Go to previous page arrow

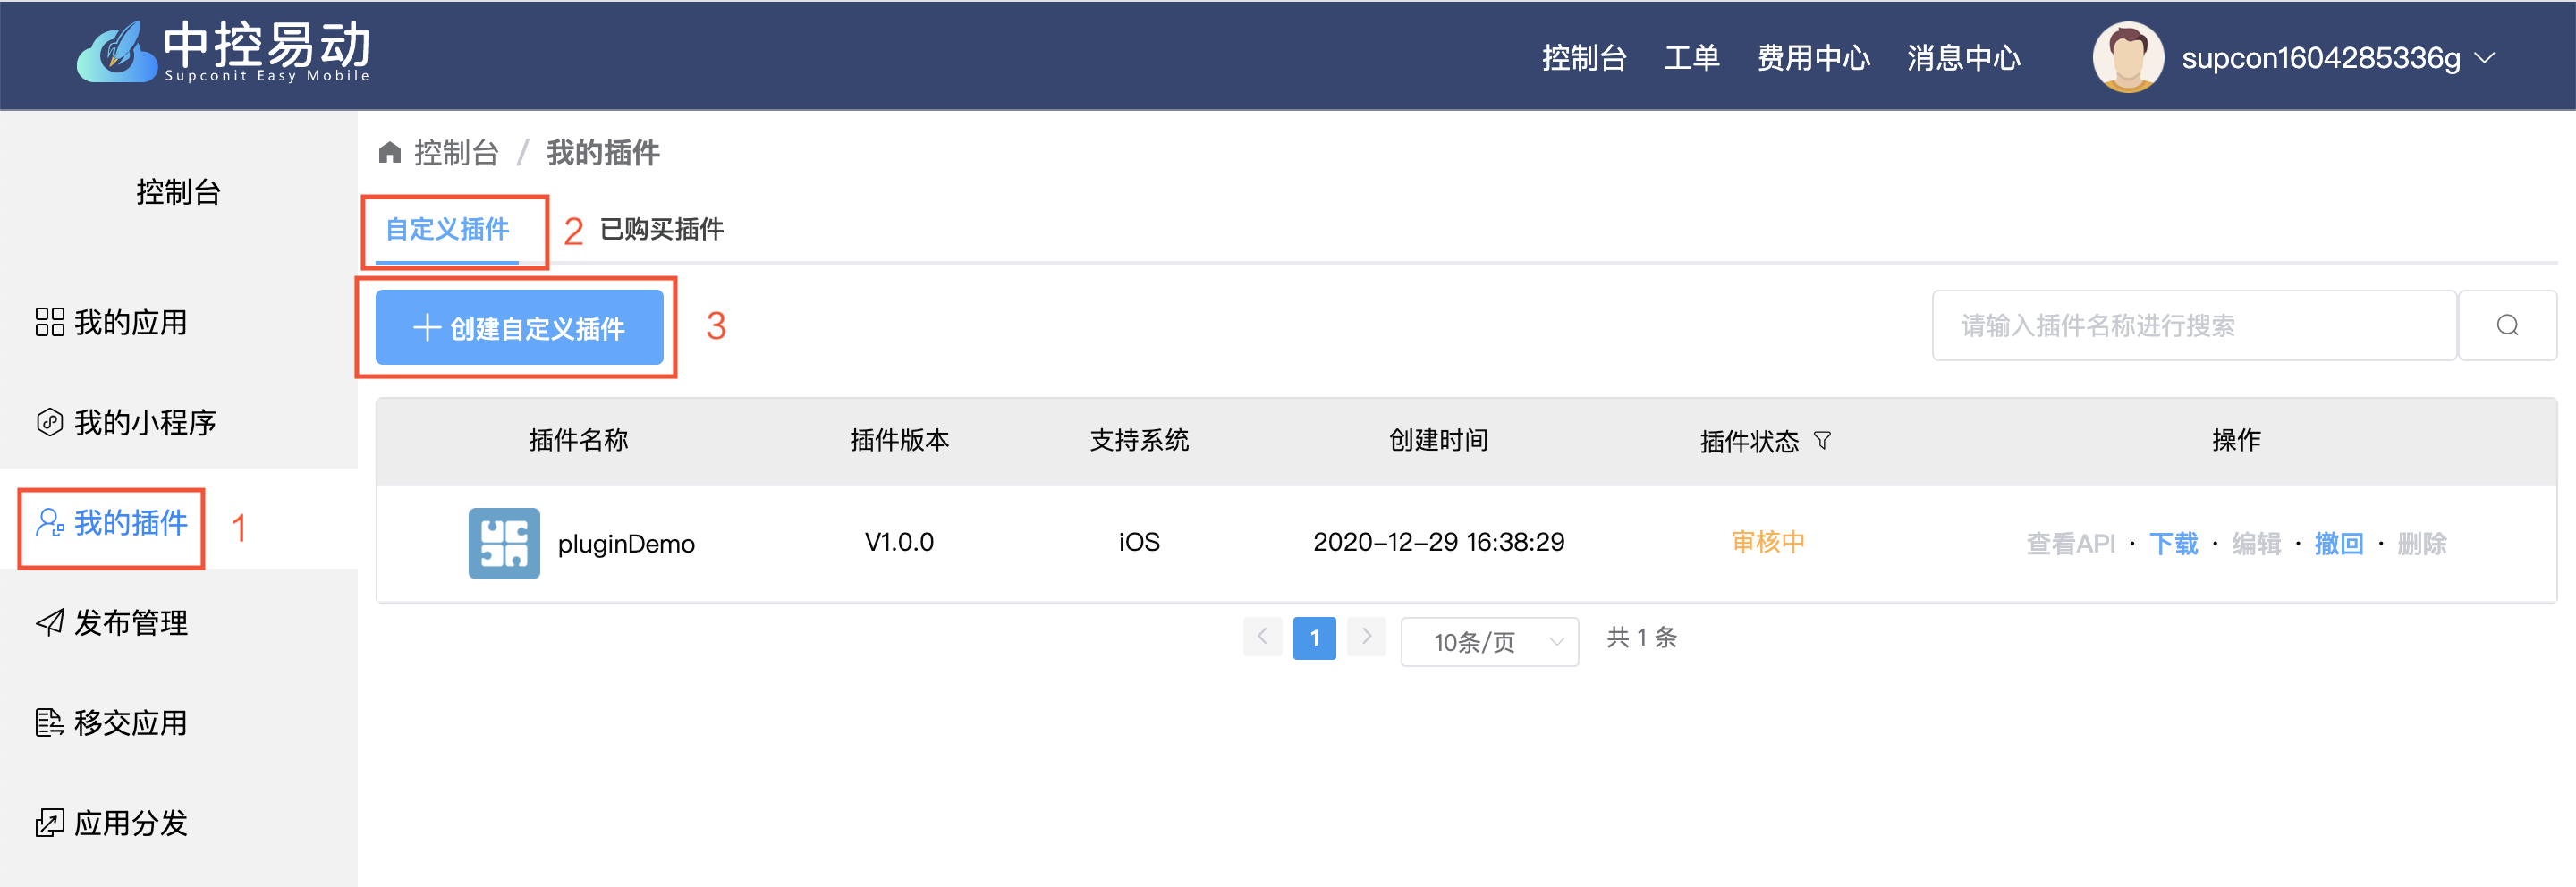tap(1262, 637)
